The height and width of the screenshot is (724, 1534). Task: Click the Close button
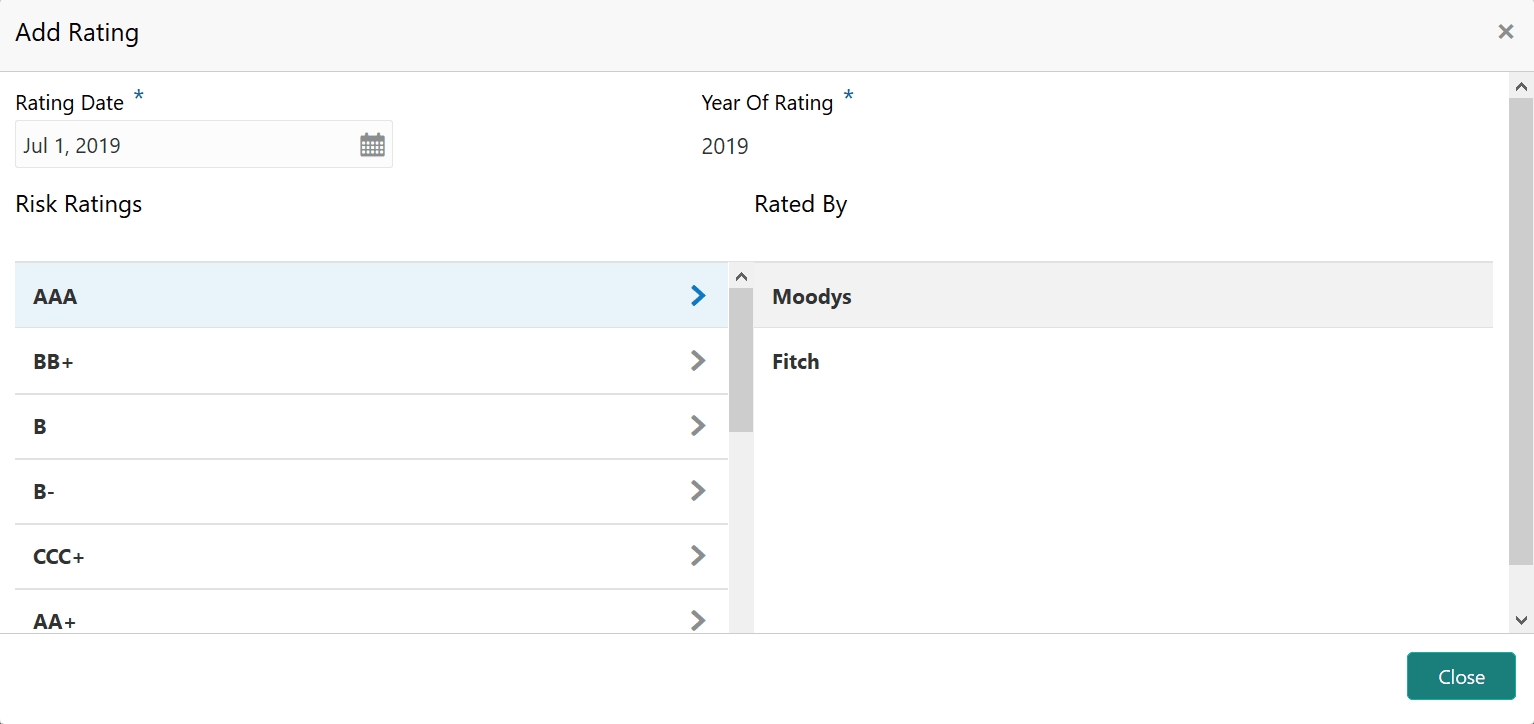(1461, 677)
